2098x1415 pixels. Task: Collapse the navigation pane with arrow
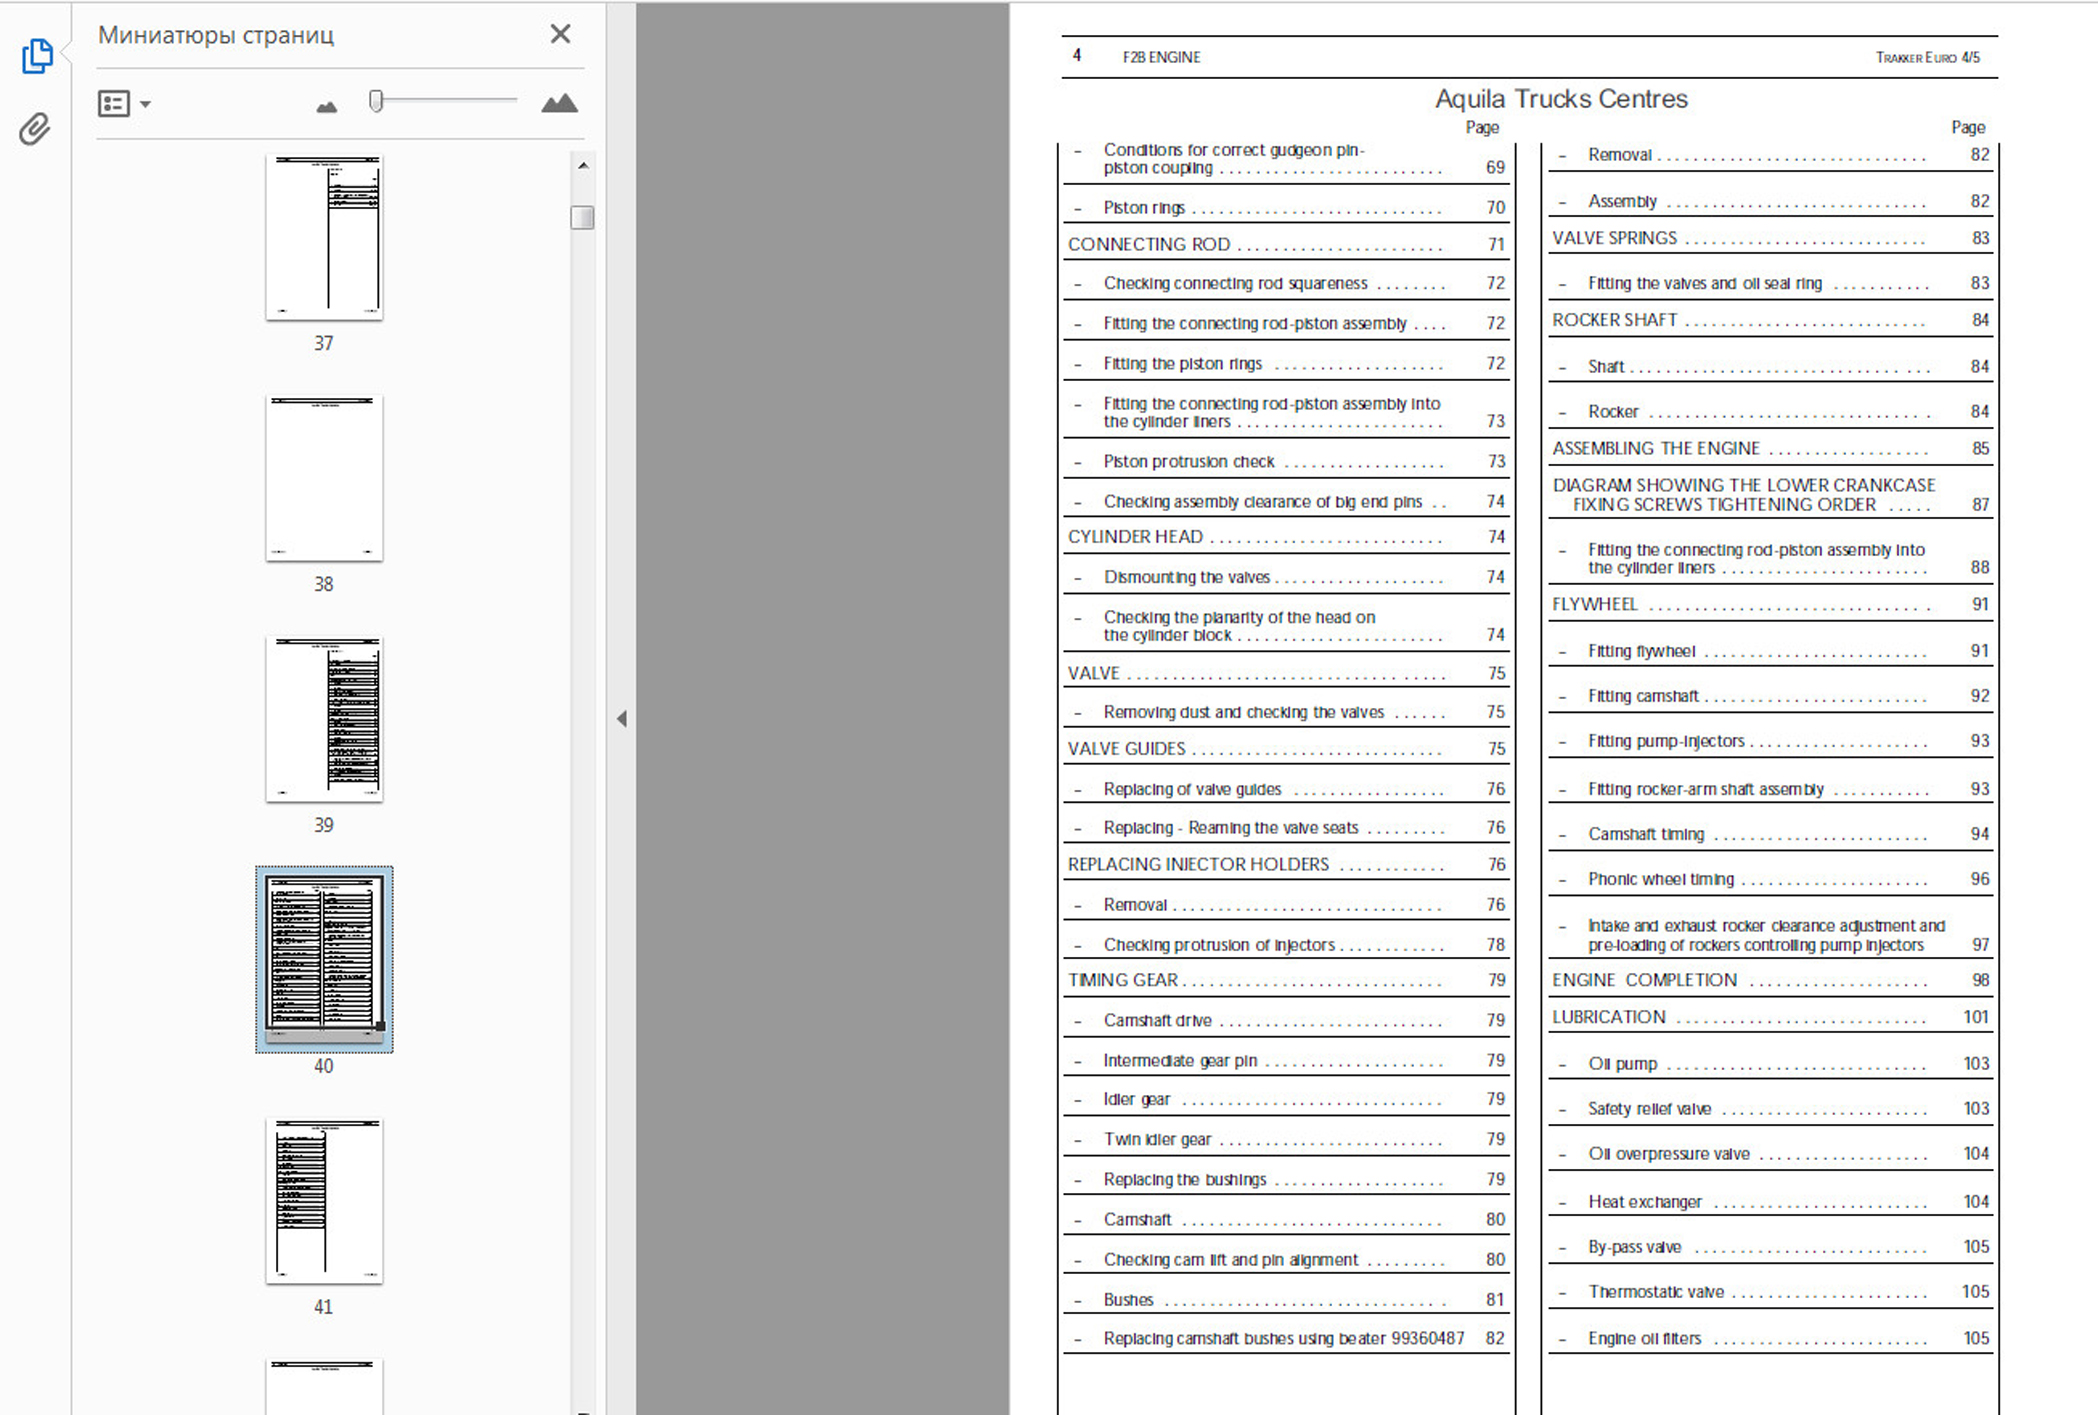621,718
